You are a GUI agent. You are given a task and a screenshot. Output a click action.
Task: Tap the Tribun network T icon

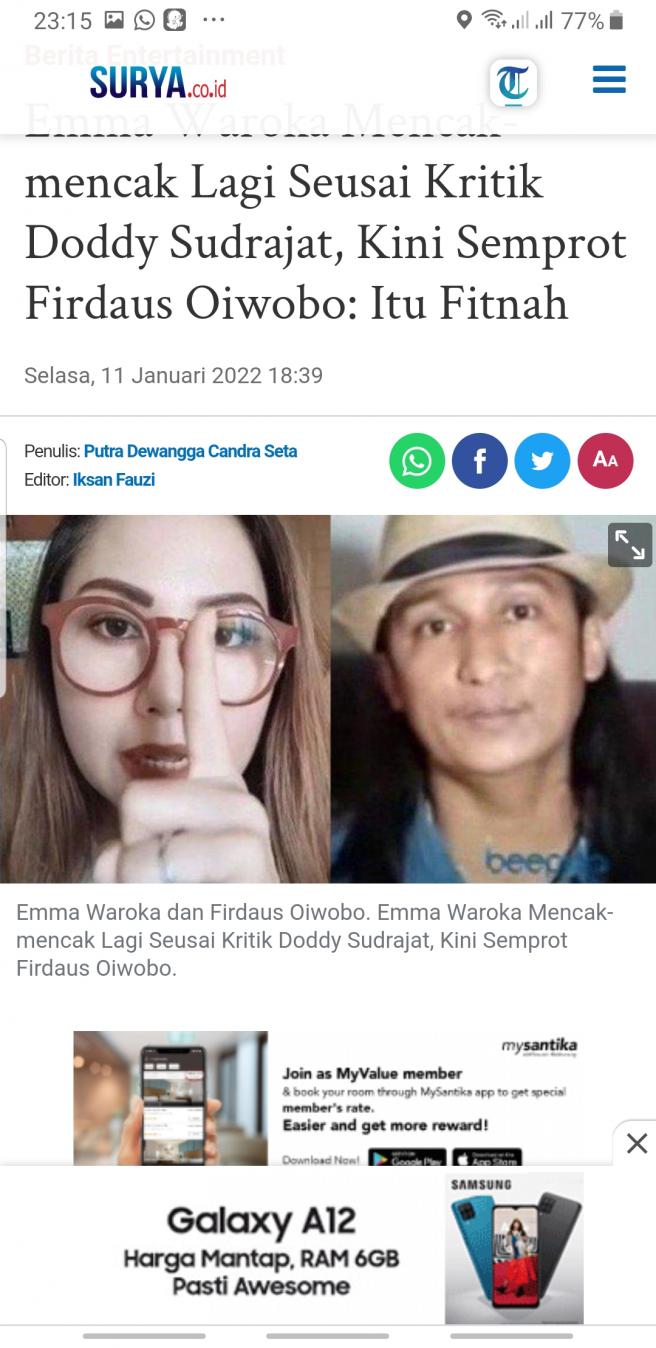(514, 83)
